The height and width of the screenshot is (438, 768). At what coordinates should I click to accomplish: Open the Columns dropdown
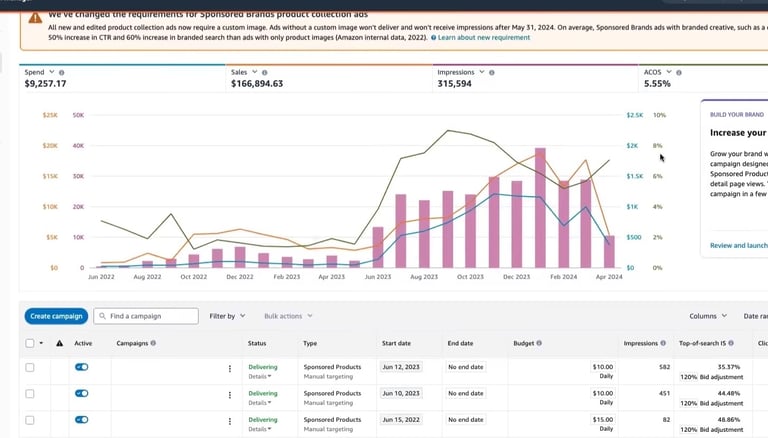click(x=708, y=316)
